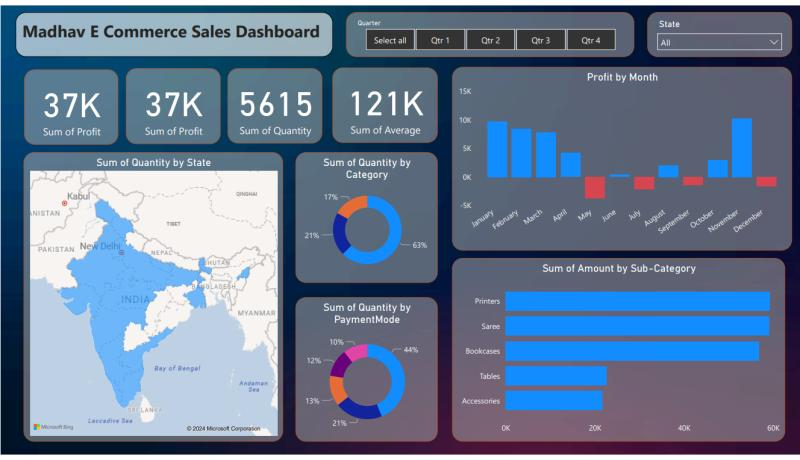Click the June month axis label

point(609,216)
